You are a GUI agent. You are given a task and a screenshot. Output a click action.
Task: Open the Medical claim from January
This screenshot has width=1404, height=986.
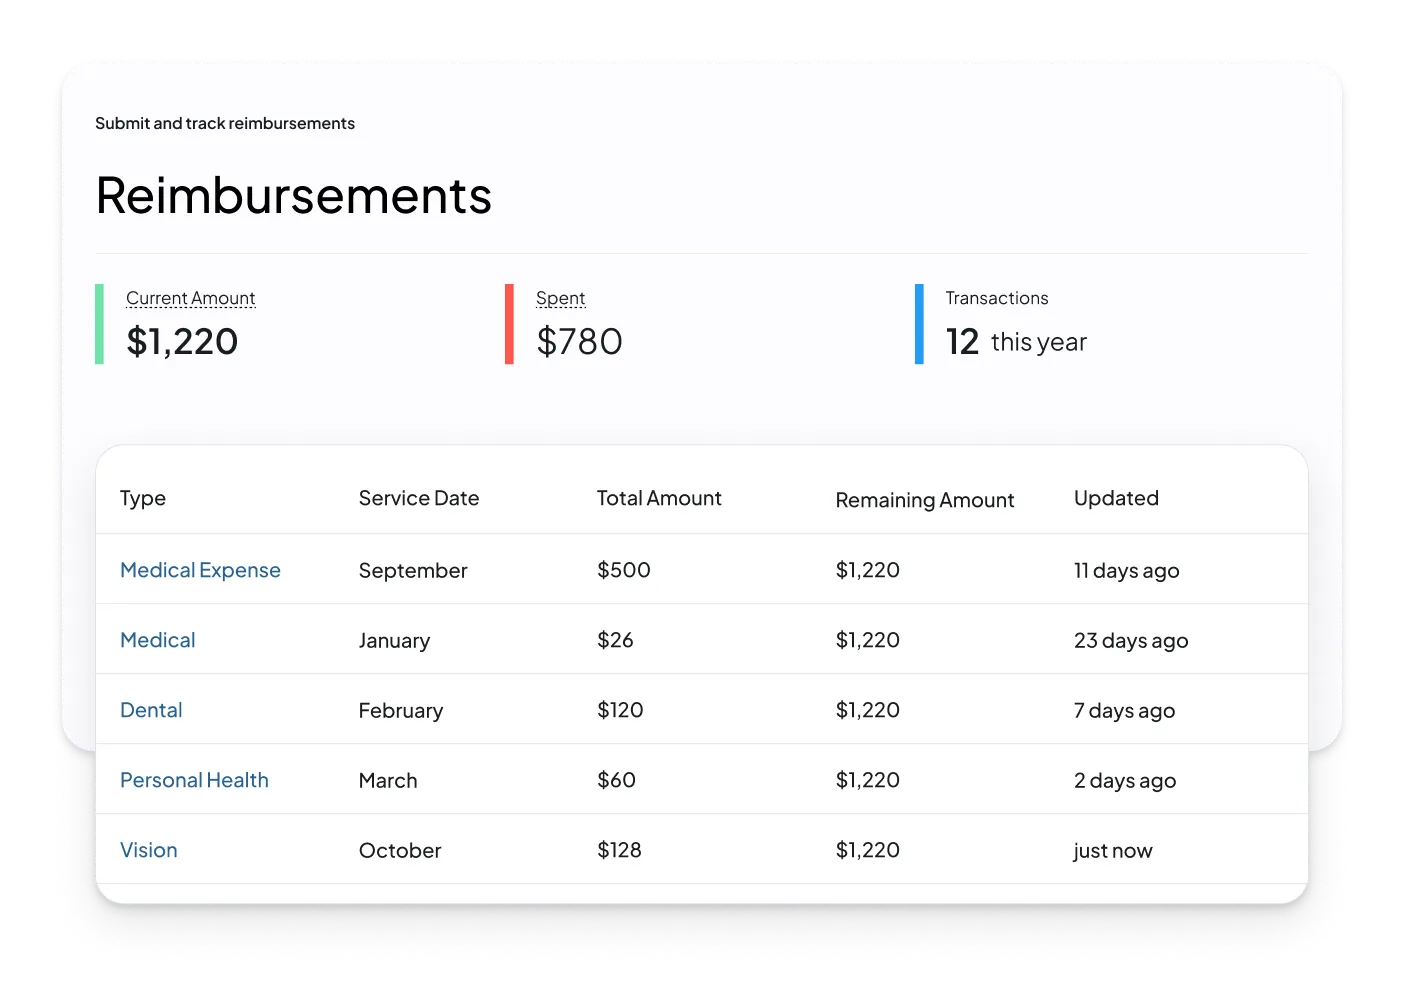pyautogui.click(x=157, y=640)
